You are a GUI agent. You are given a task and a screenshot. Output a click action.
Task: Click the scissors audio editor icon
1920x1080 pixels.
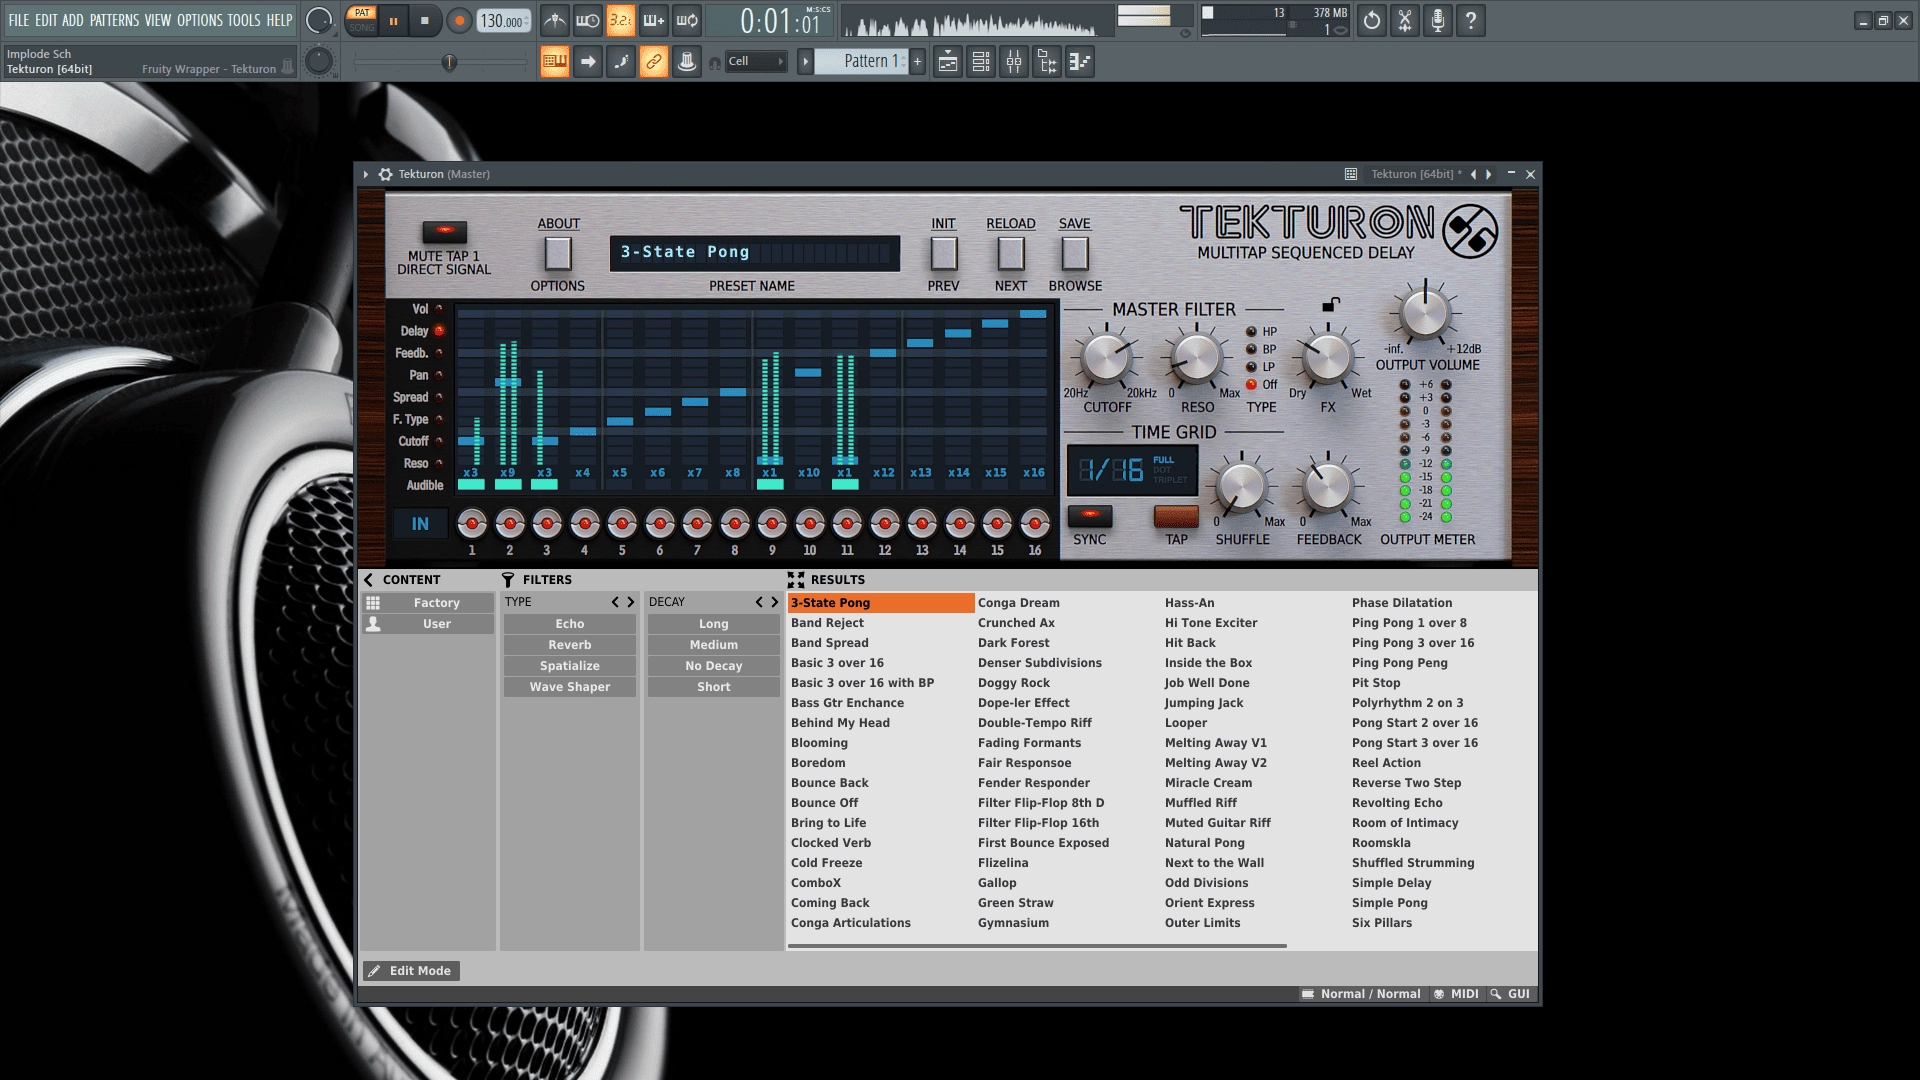pyautogui.click(x=1405, y=20)
